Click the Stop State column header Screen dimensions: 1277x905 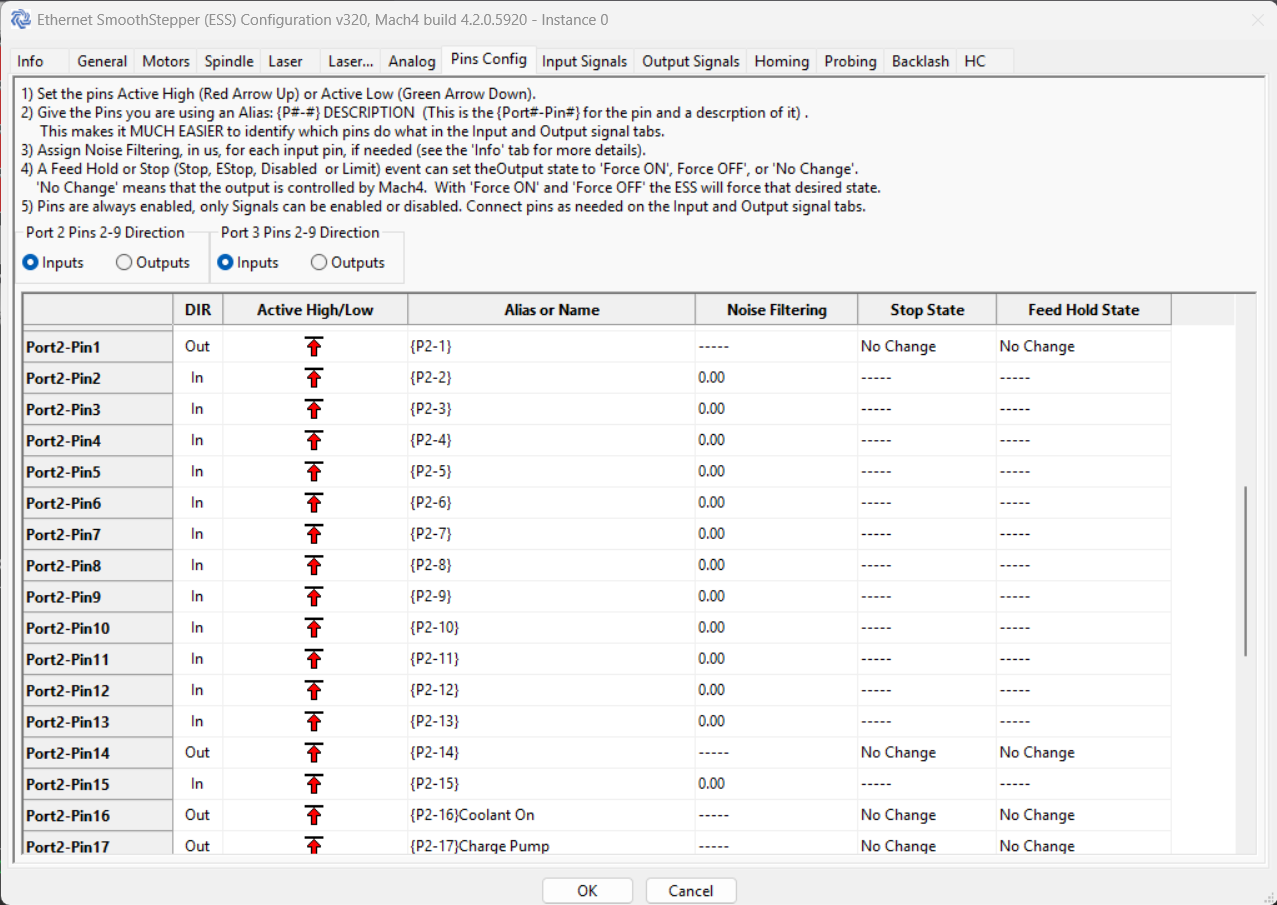coord(927,310)
